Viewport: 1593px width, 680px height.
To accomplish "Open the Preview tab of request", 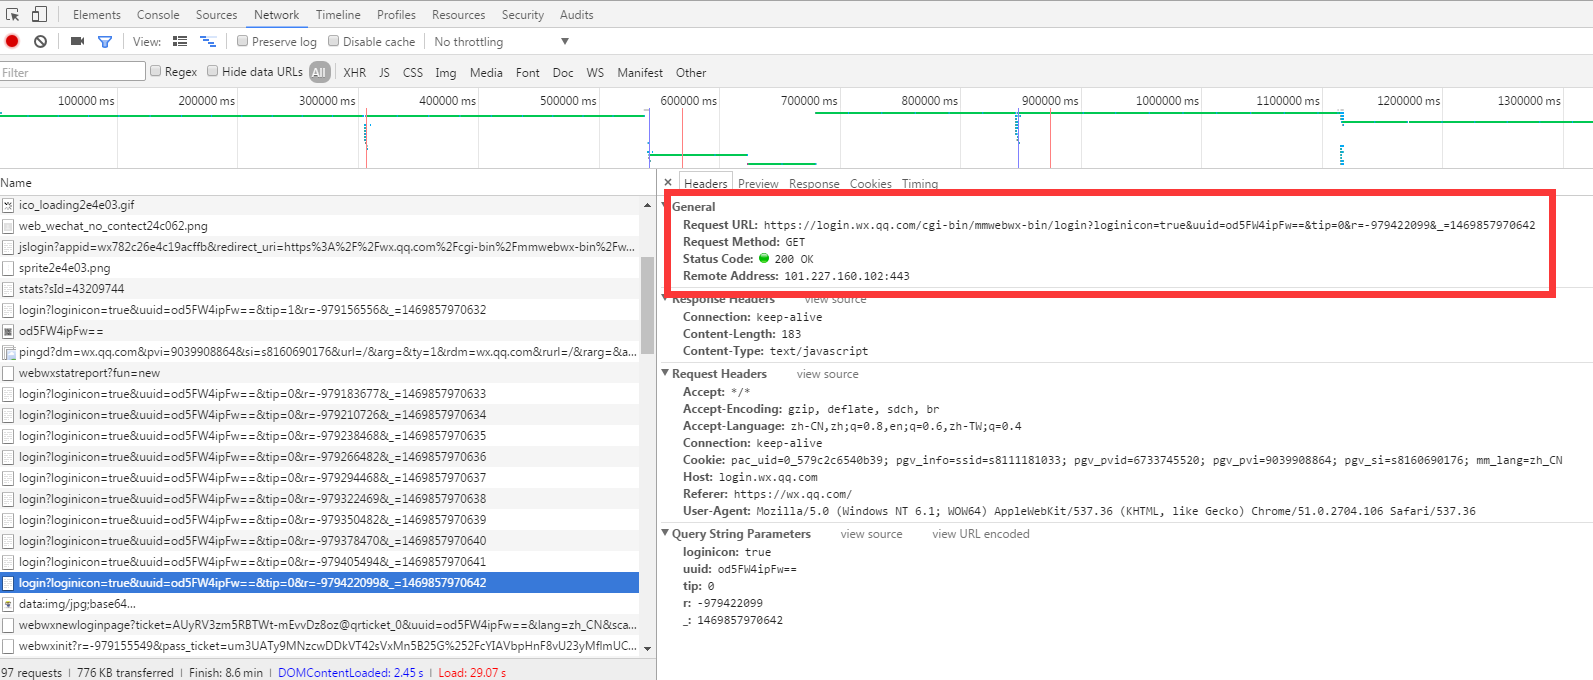I will (x=758, y=183).
